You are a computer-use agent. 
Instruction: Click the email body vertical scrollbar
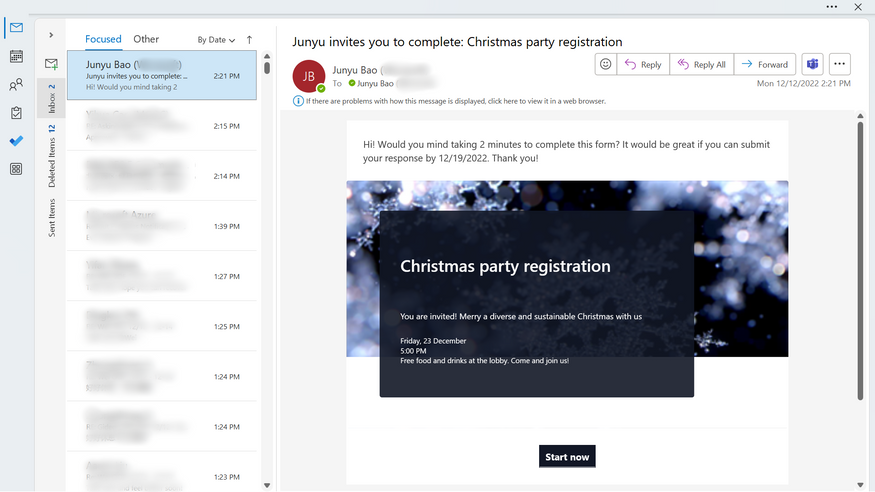pyautogui.click(x=860, y=260)
